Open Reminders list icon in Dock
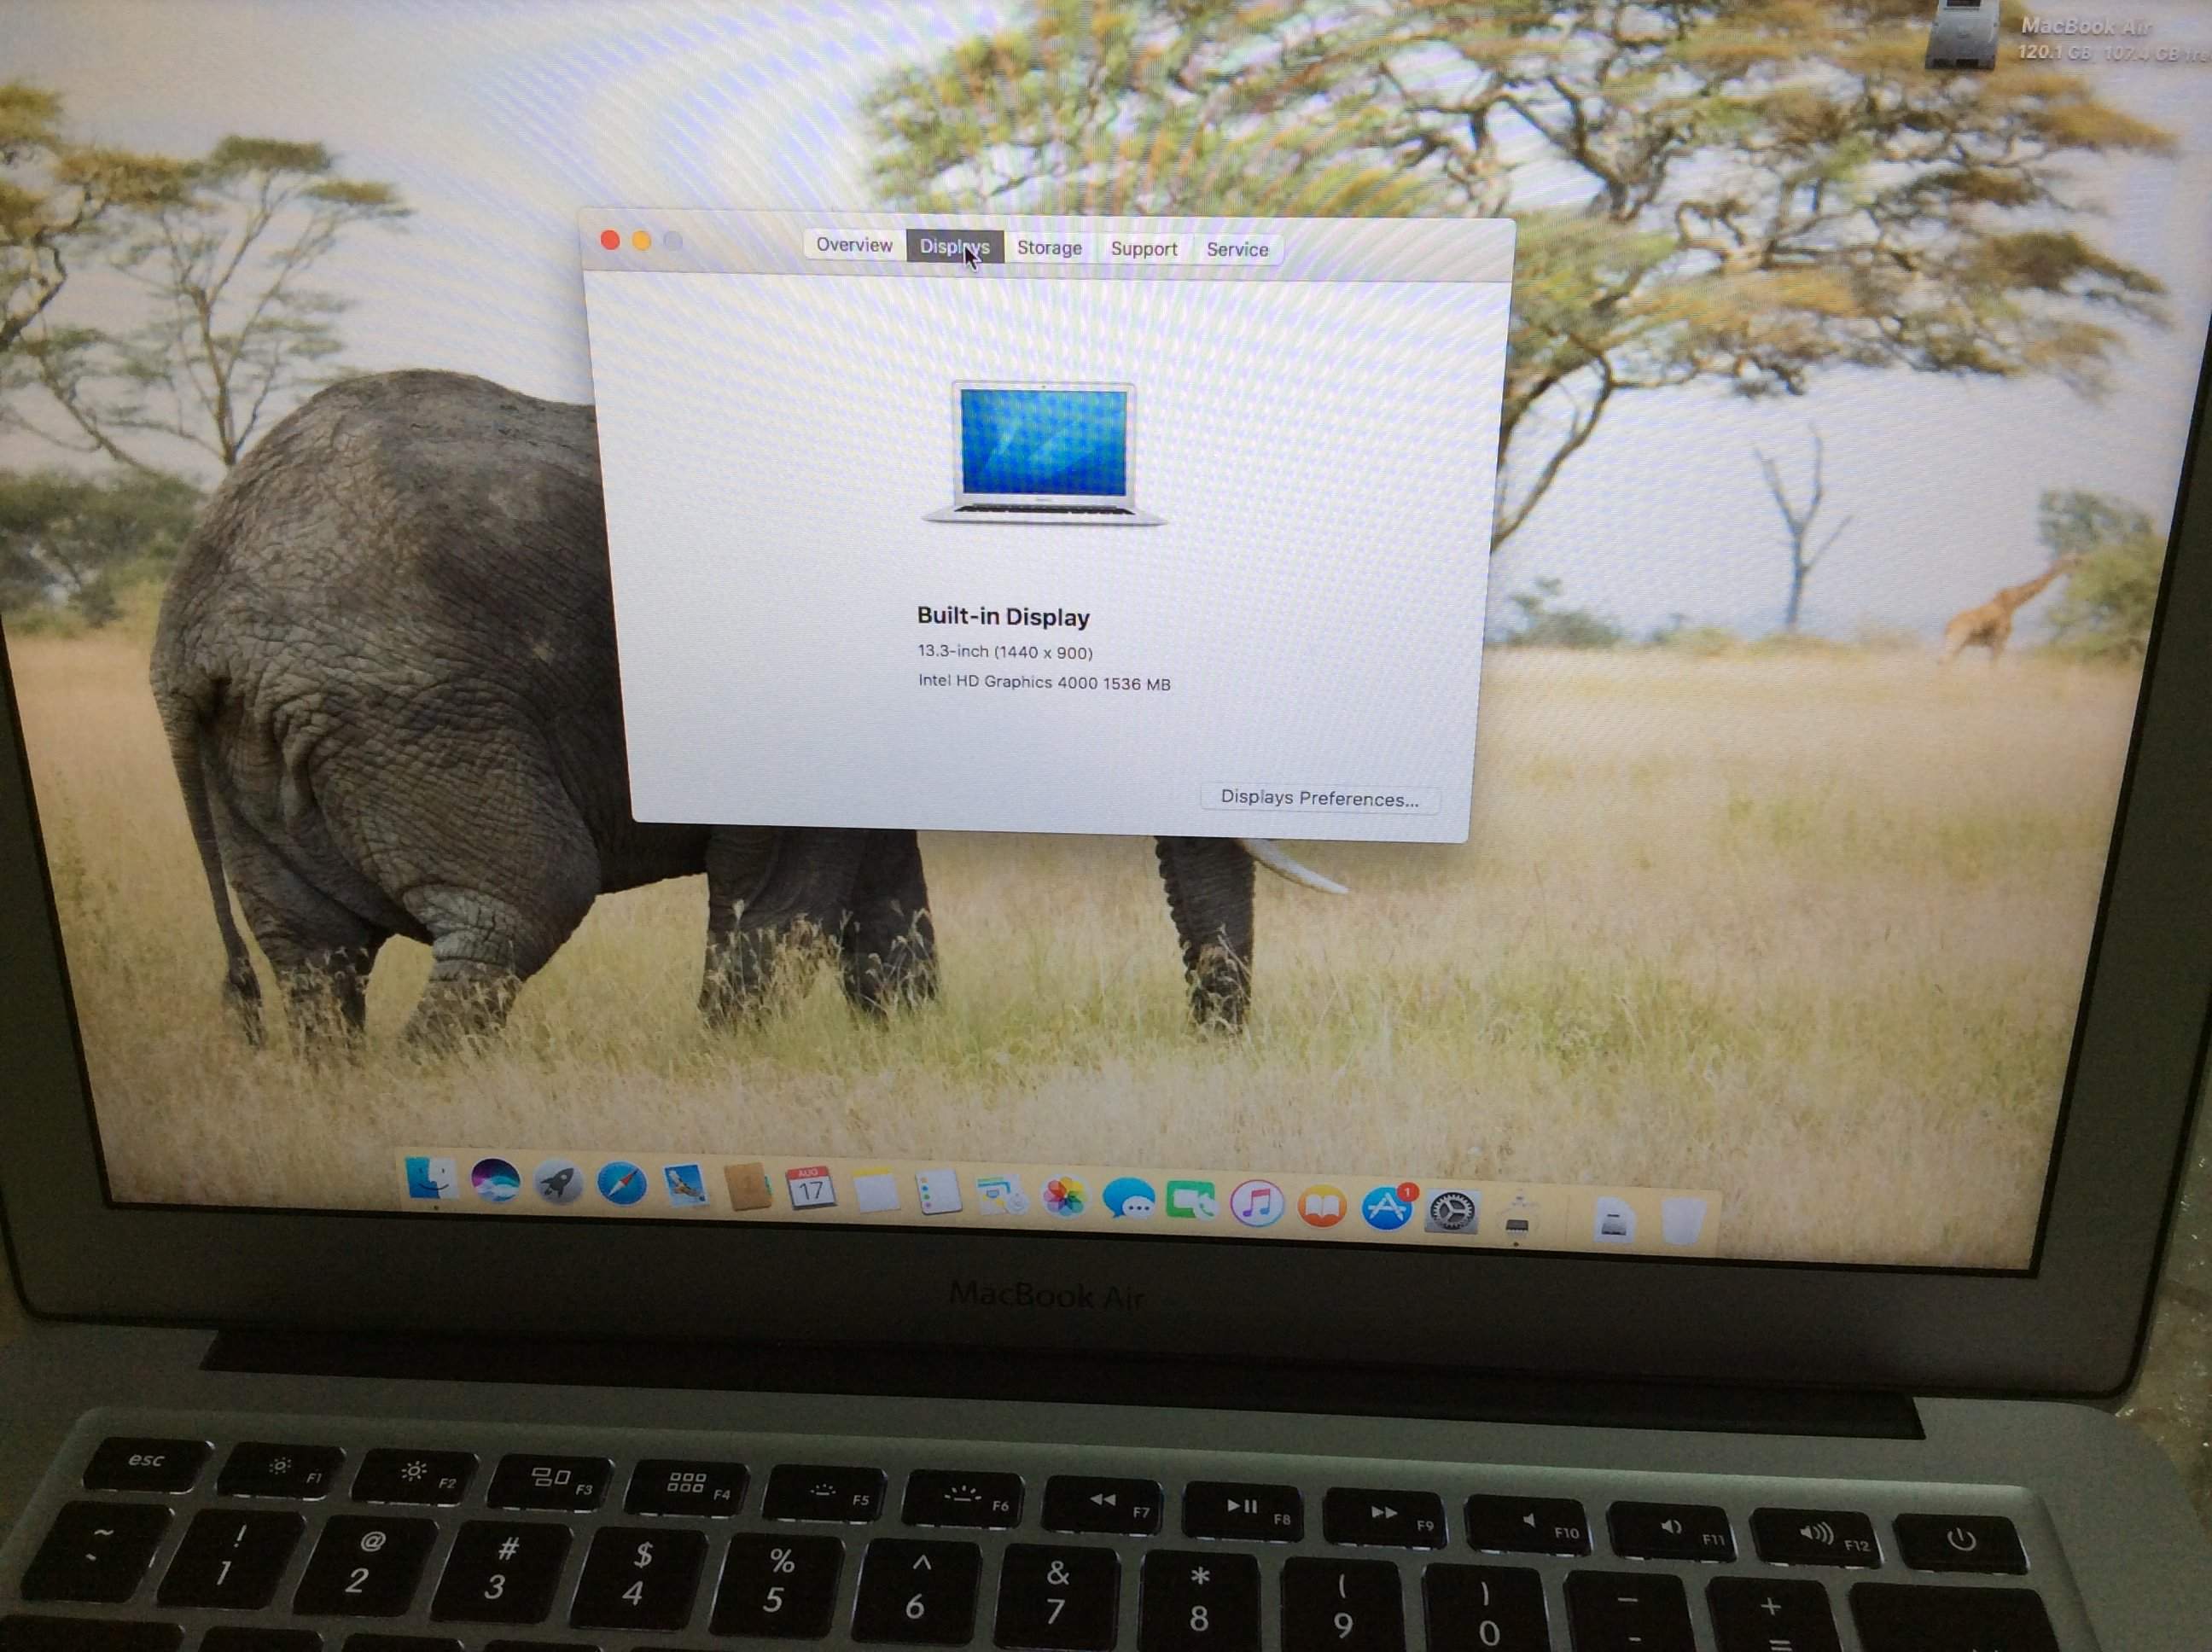Screen dimensions: 2212x1652 (x=938, y=1193)
